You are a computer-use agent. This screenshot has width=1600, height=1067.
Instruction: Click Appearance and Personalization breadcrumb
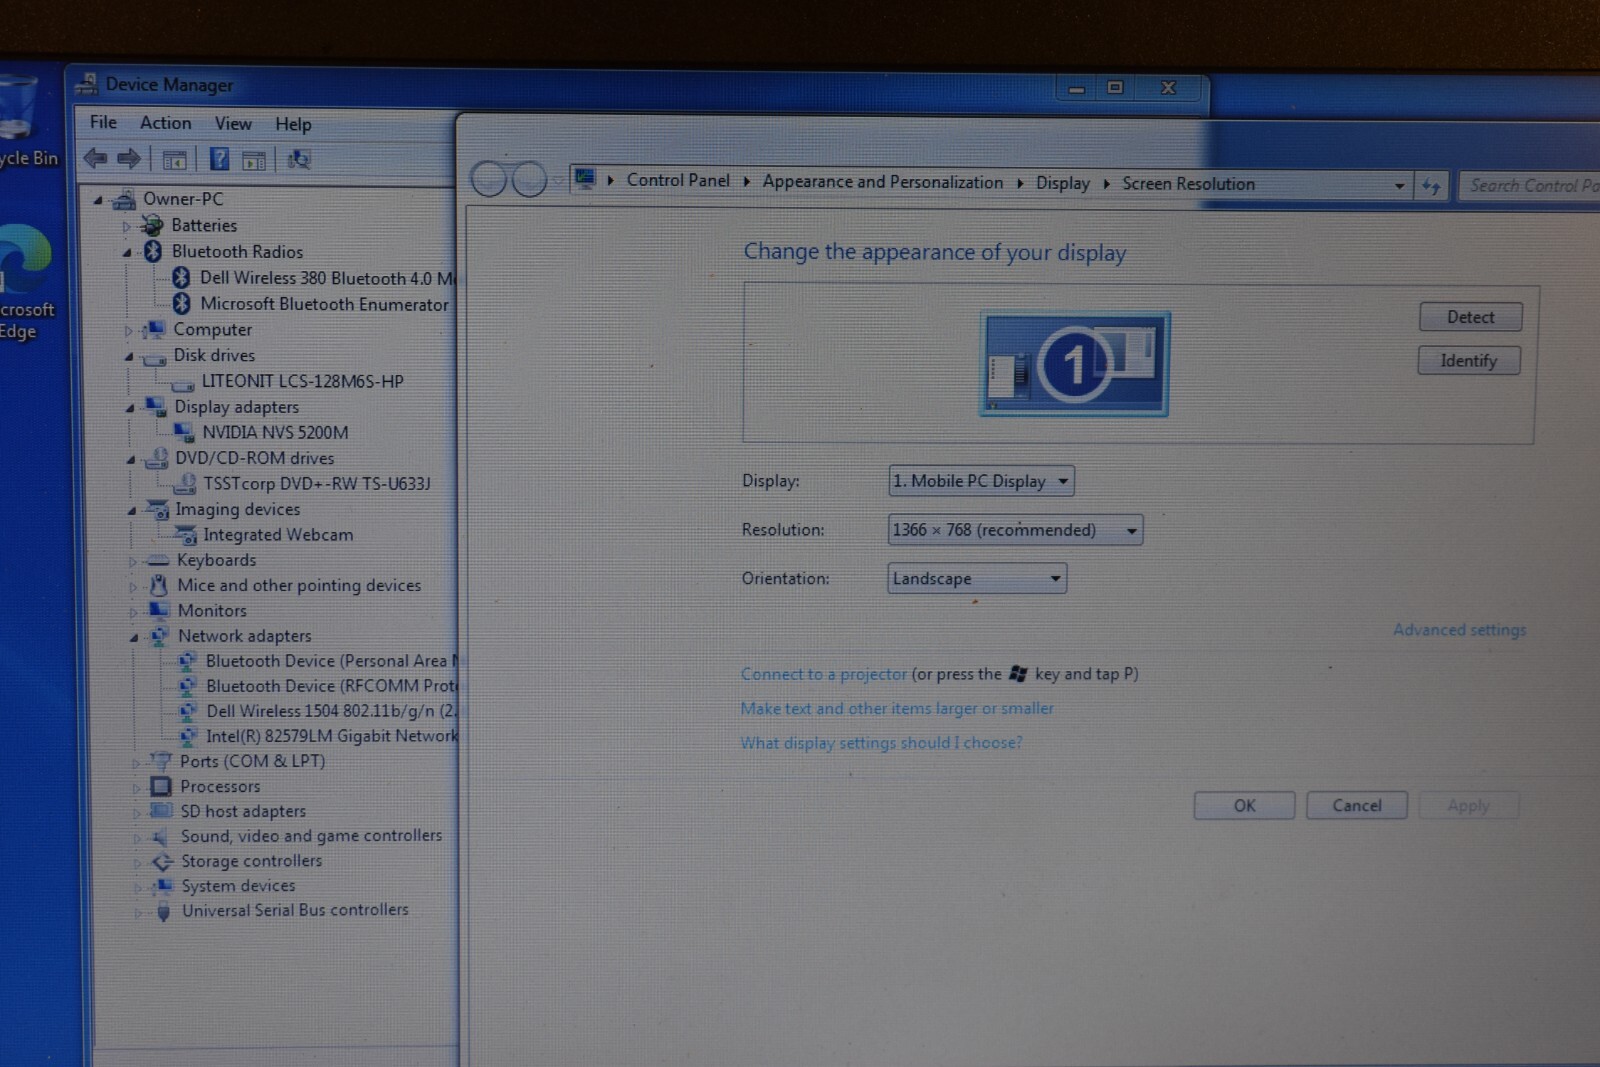coord(882,182)
